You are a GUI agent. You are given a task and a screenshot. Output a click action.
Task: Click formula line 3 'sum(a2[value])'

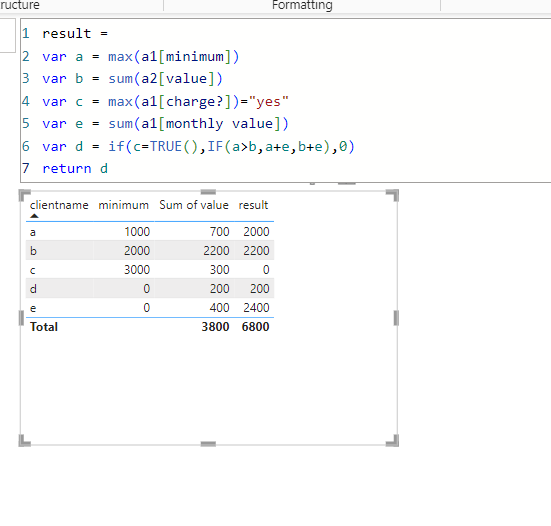pyautogui.click(x=165, y=79)
